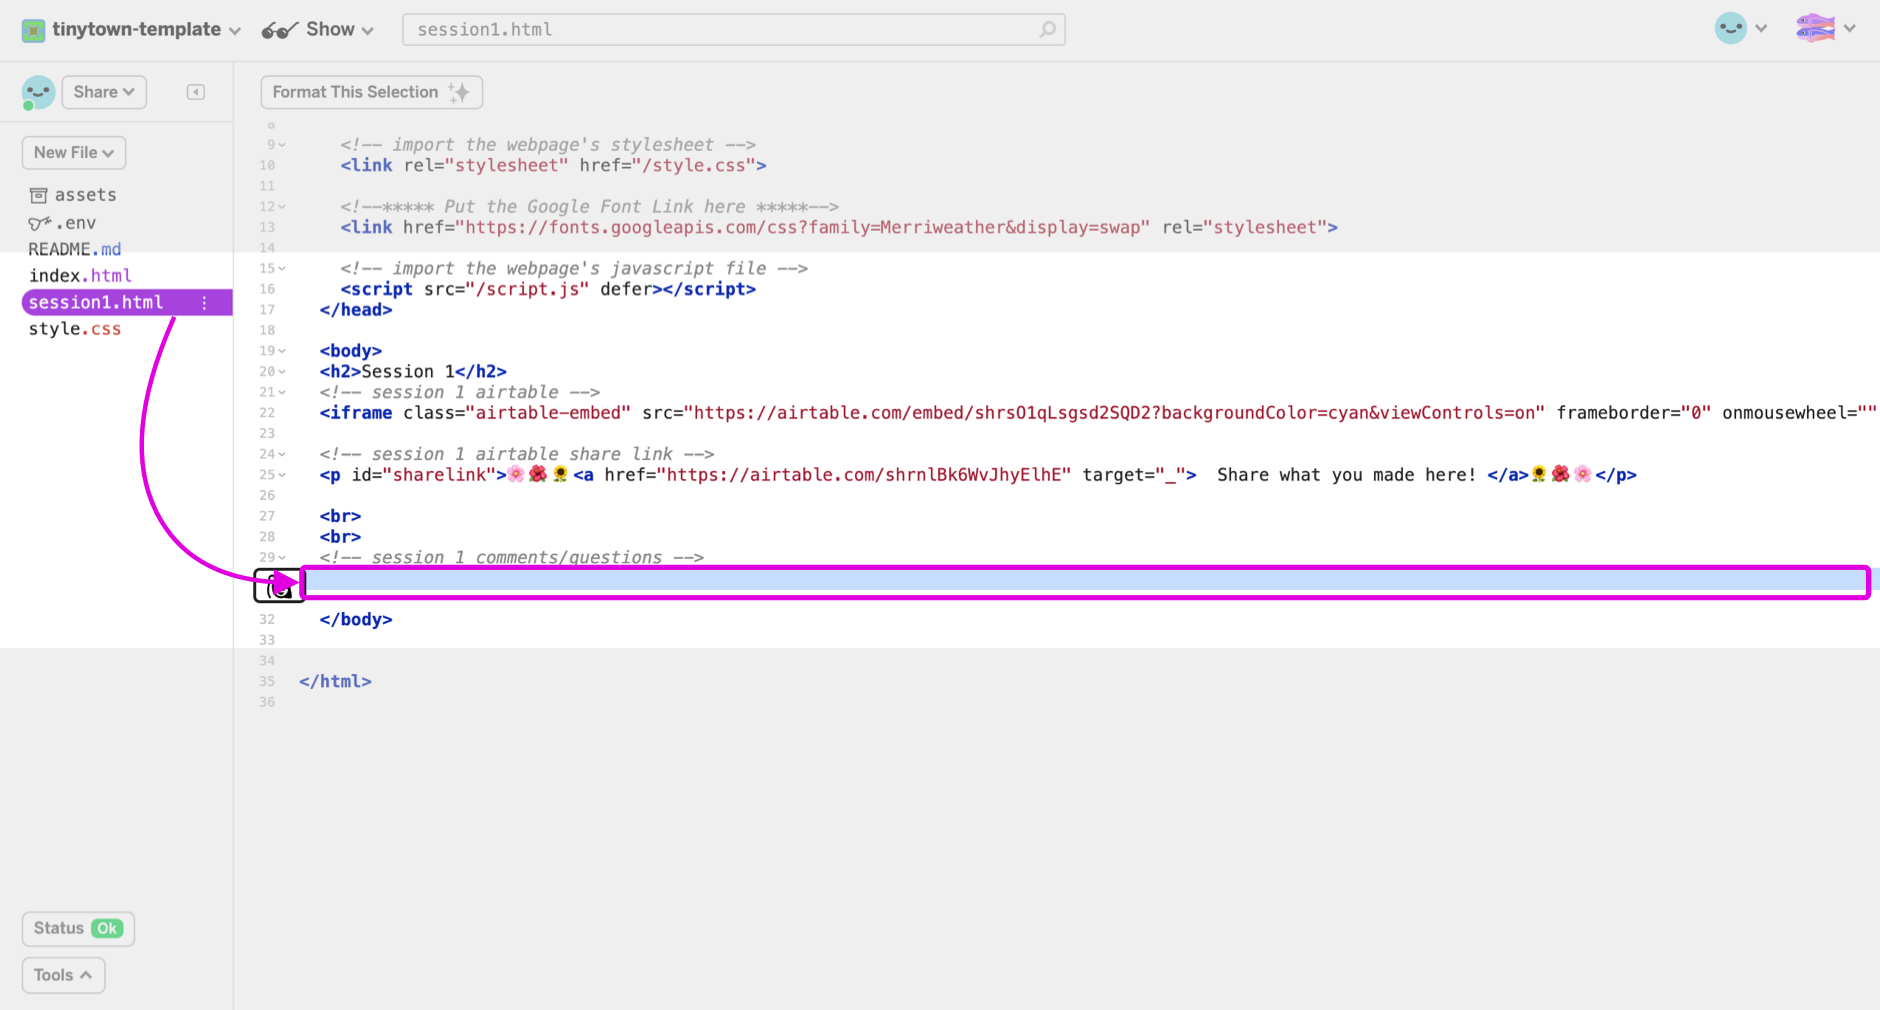Click the closing </body> tag
This screenshot has height=1010, width=1880.
[x=356, y=620]
